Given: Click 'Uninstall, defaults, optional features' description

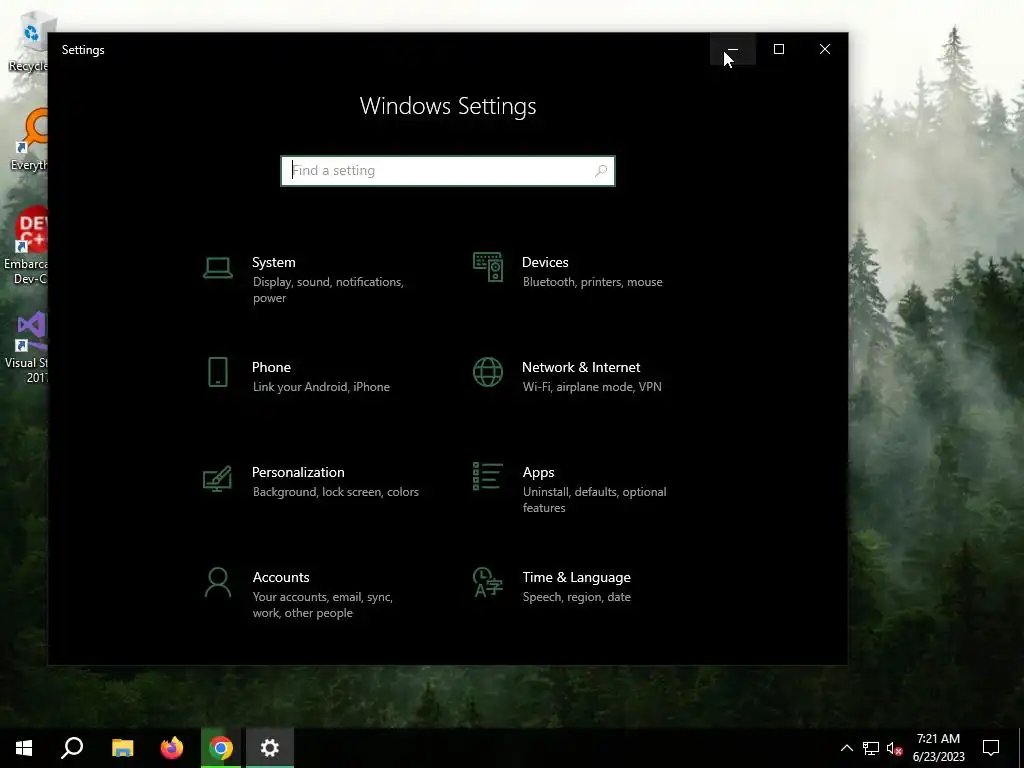Looking at the screenshot, I should click(594, 500).
